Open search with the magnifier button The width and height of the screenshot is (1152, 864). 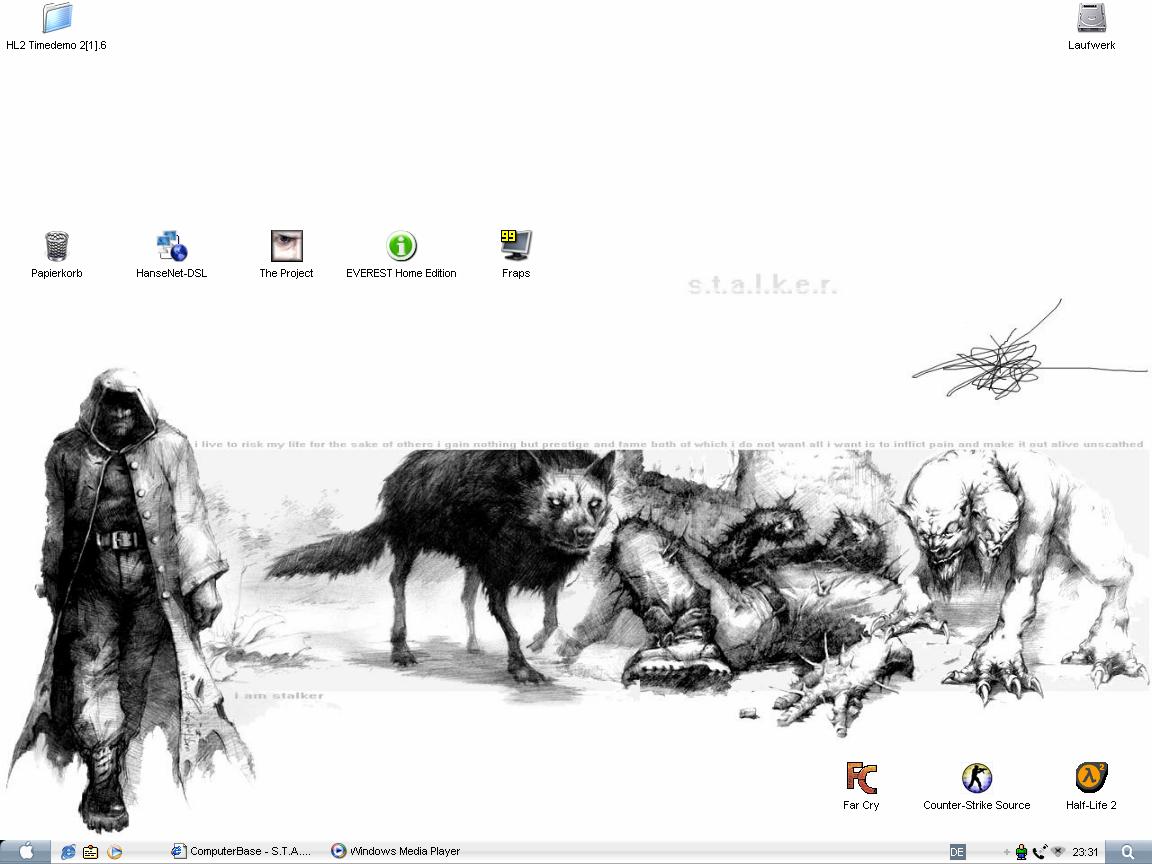pyautogui.click(x=1128, y=852)
